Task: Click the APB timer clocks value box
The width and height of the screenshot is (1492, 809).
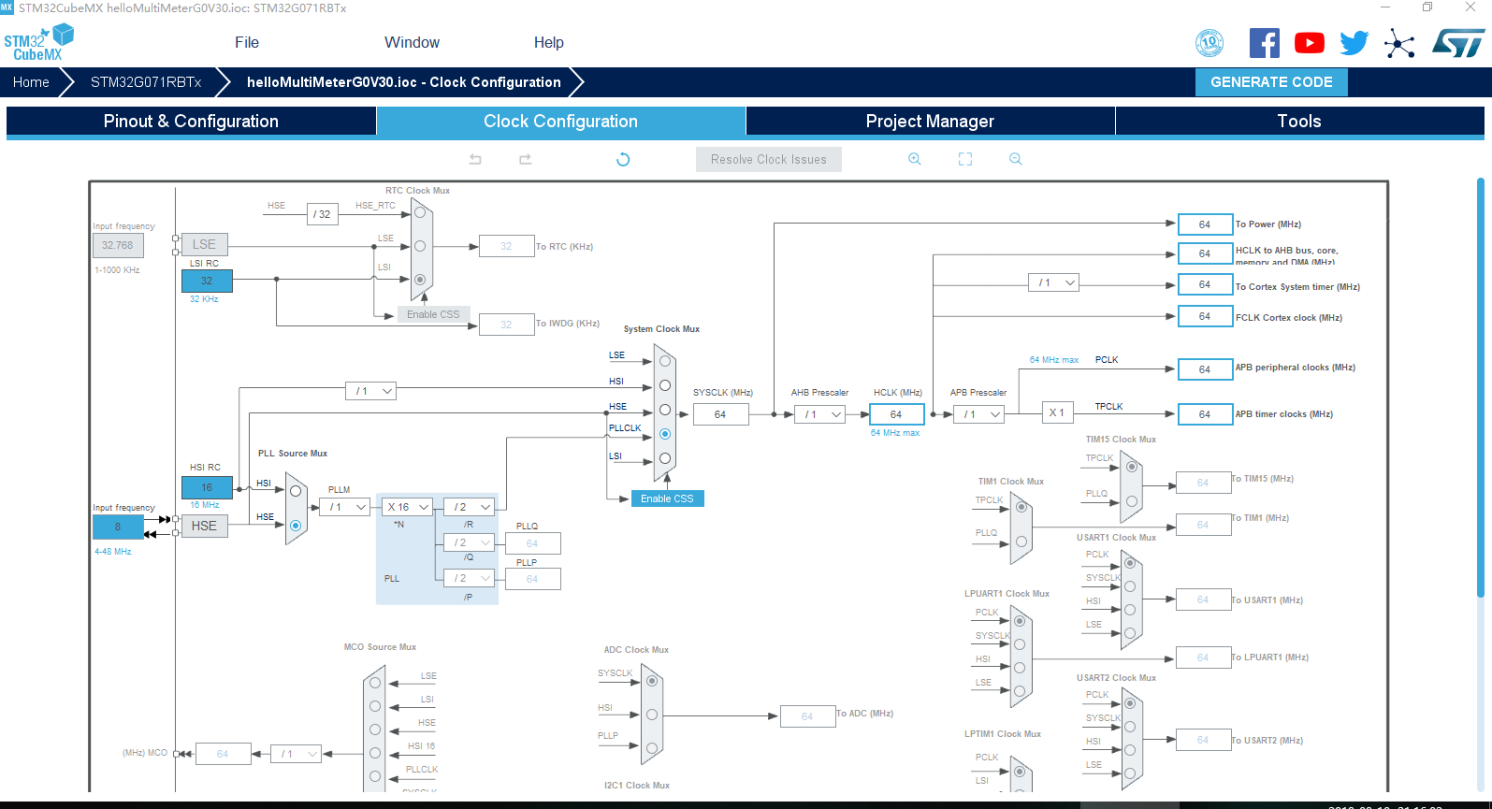Action: 1204,414
